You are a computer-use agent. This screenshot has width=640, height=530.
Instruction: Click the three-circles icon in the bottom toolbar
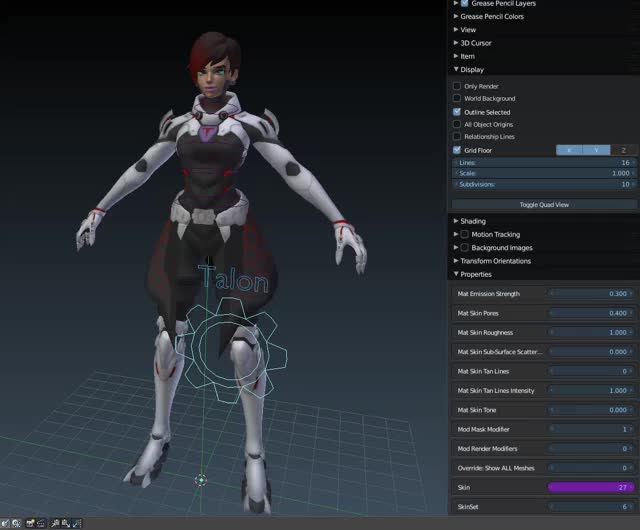tap(16, 523)
